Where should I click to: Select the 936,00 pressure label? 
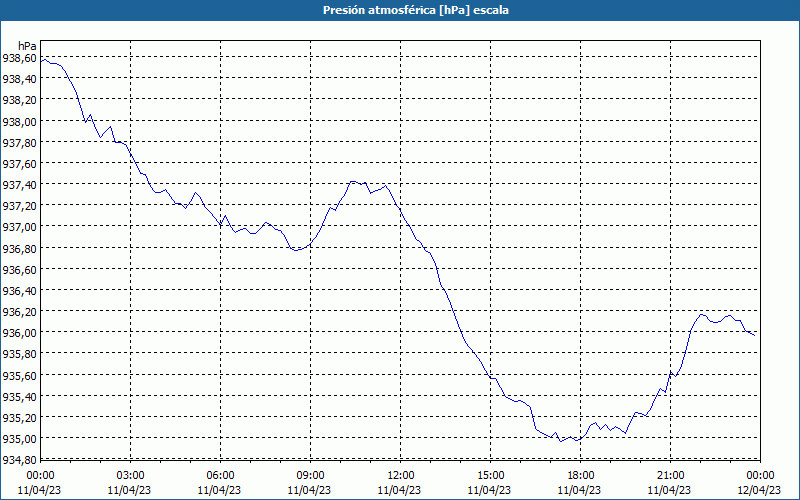point(19,333)
